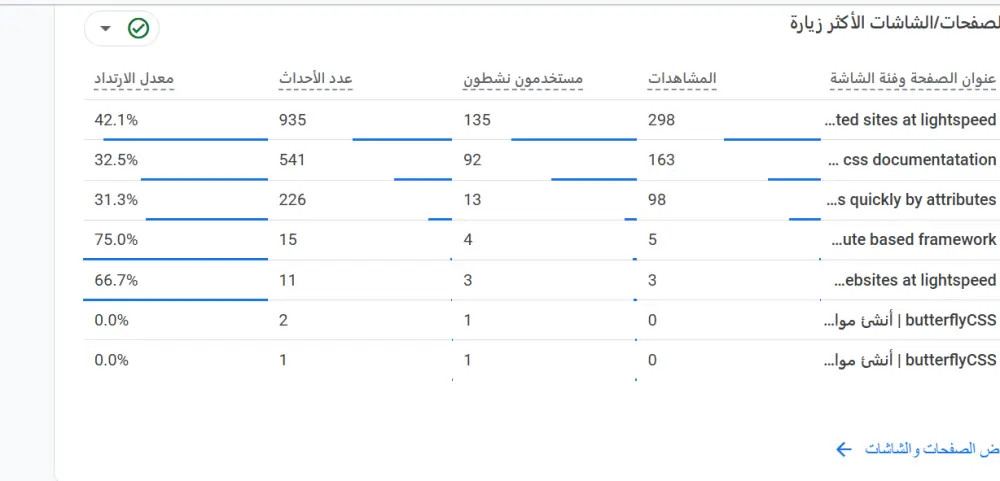The image size is (1000, 481).
Task: Click the 32.5% bounce rate value
Action: point(116,159)
